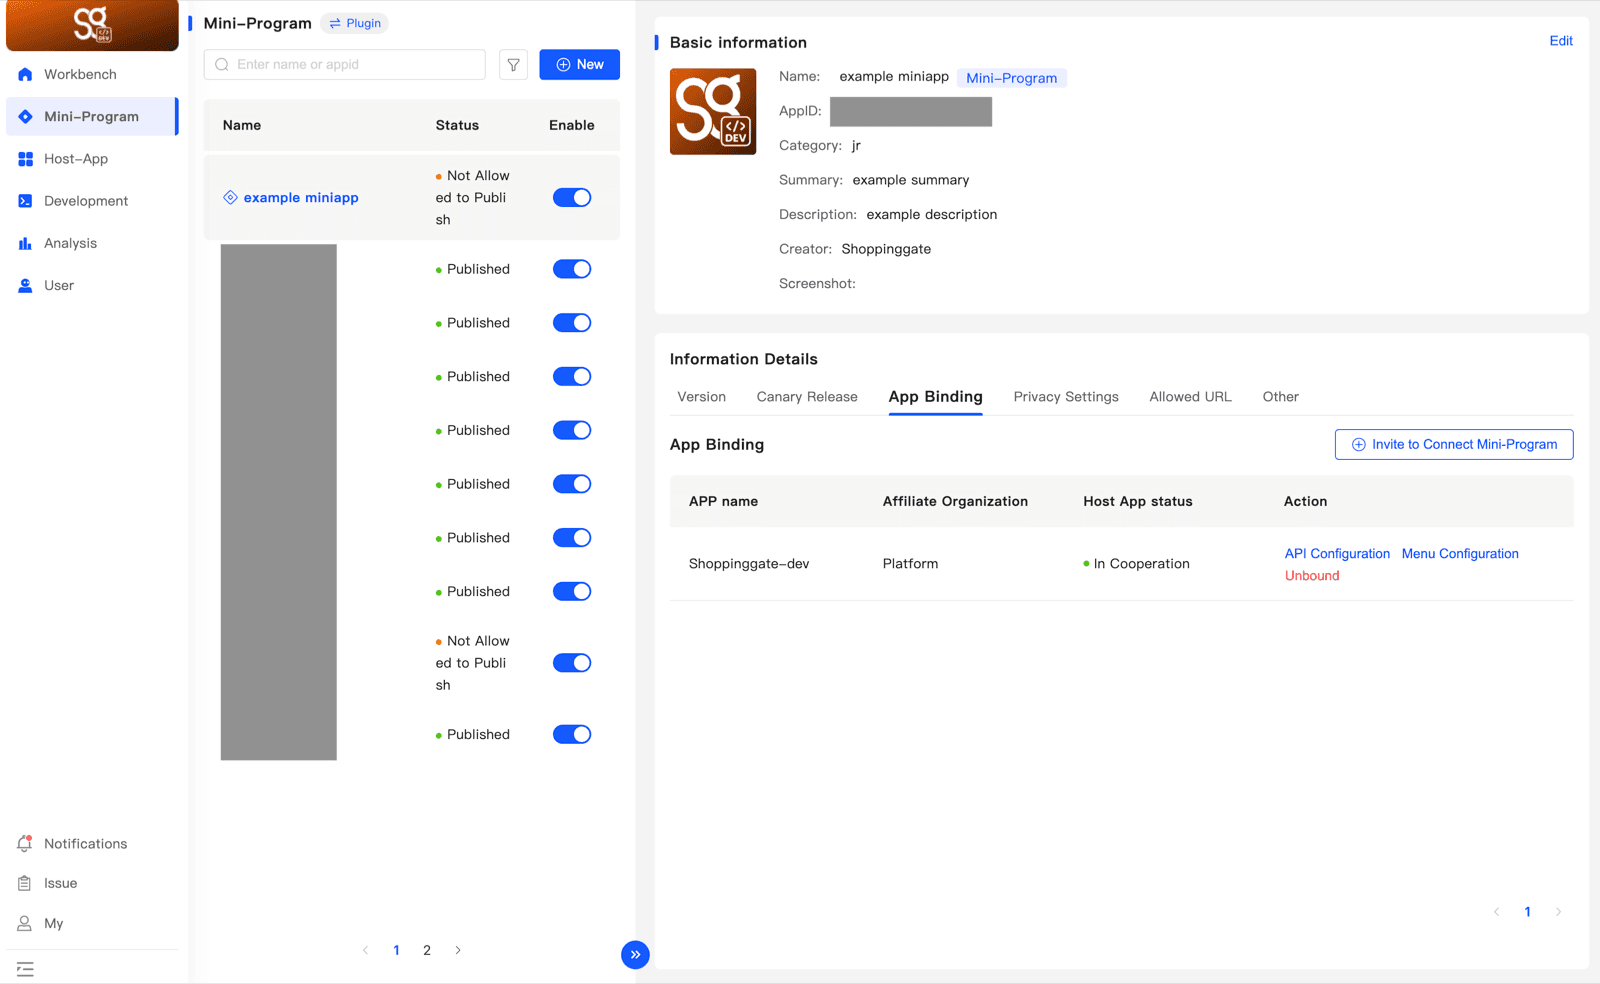Switch to the Canary Release tab
The height and width of the screenshot is (984, 1600).
(x=807, y=397)
